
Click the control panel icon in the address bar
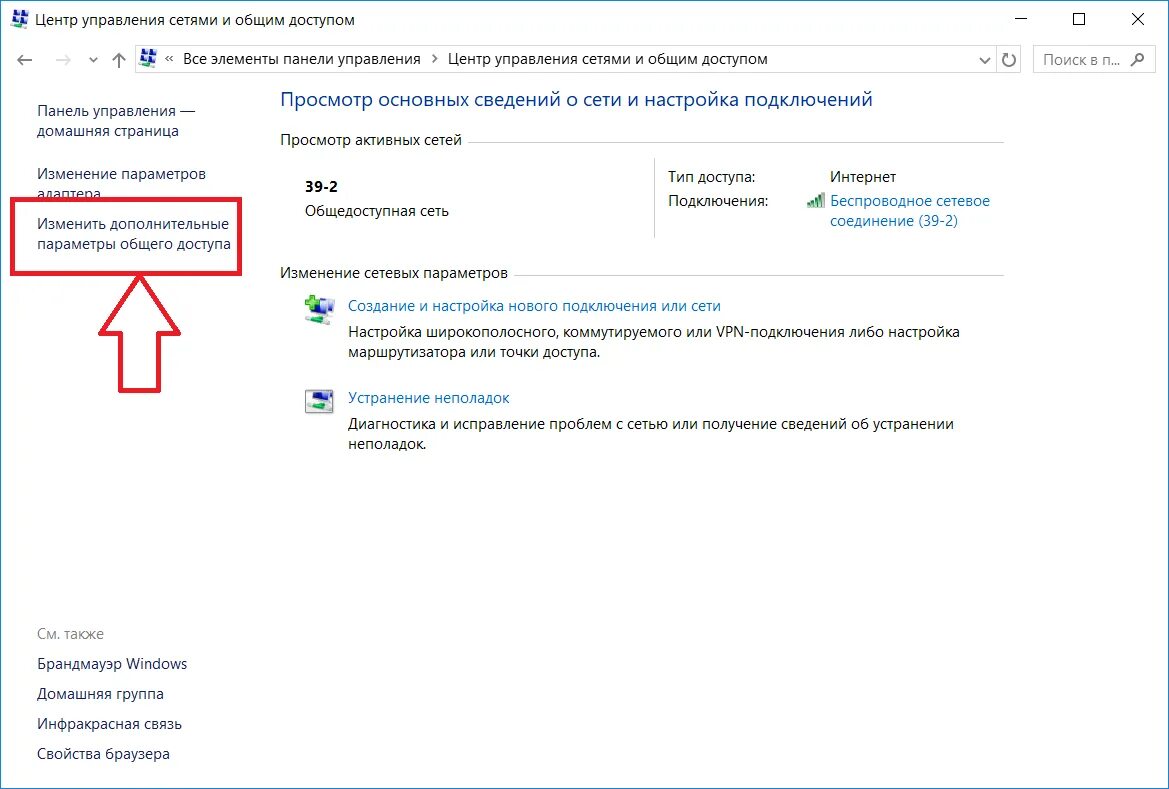(x=148, y=58)
